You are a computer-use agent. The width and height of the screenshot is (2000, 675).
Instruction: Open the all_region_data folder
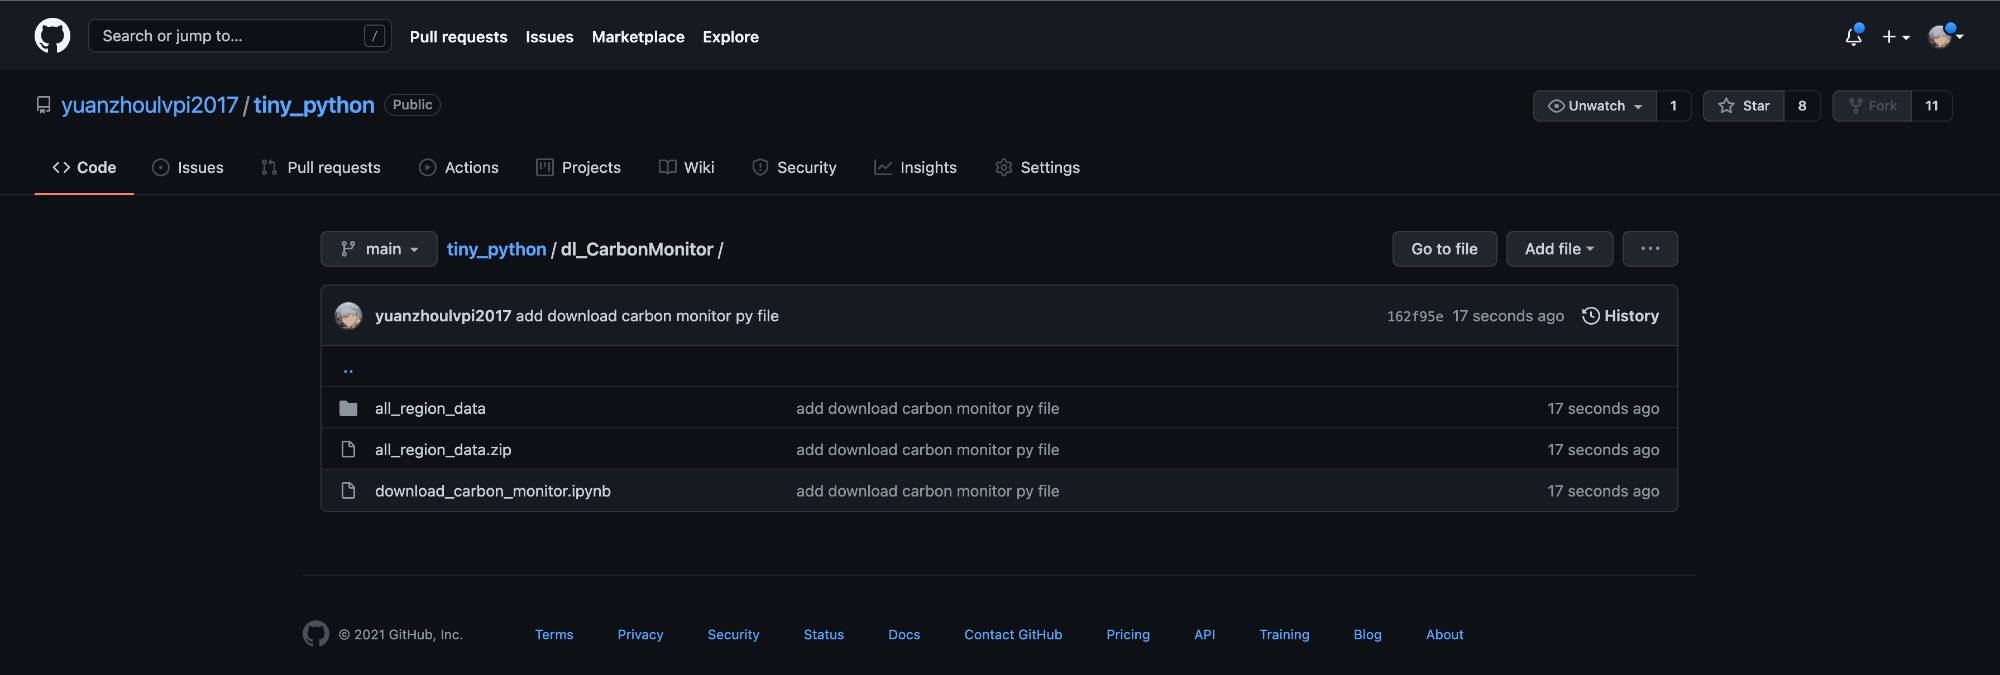click(x=430, y=408)
